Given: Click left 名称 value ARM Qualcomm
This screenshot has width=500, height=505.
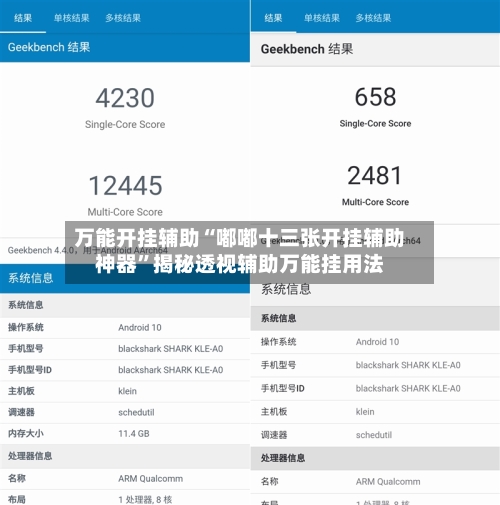Looking at the screenshot, I should point(150,479).
